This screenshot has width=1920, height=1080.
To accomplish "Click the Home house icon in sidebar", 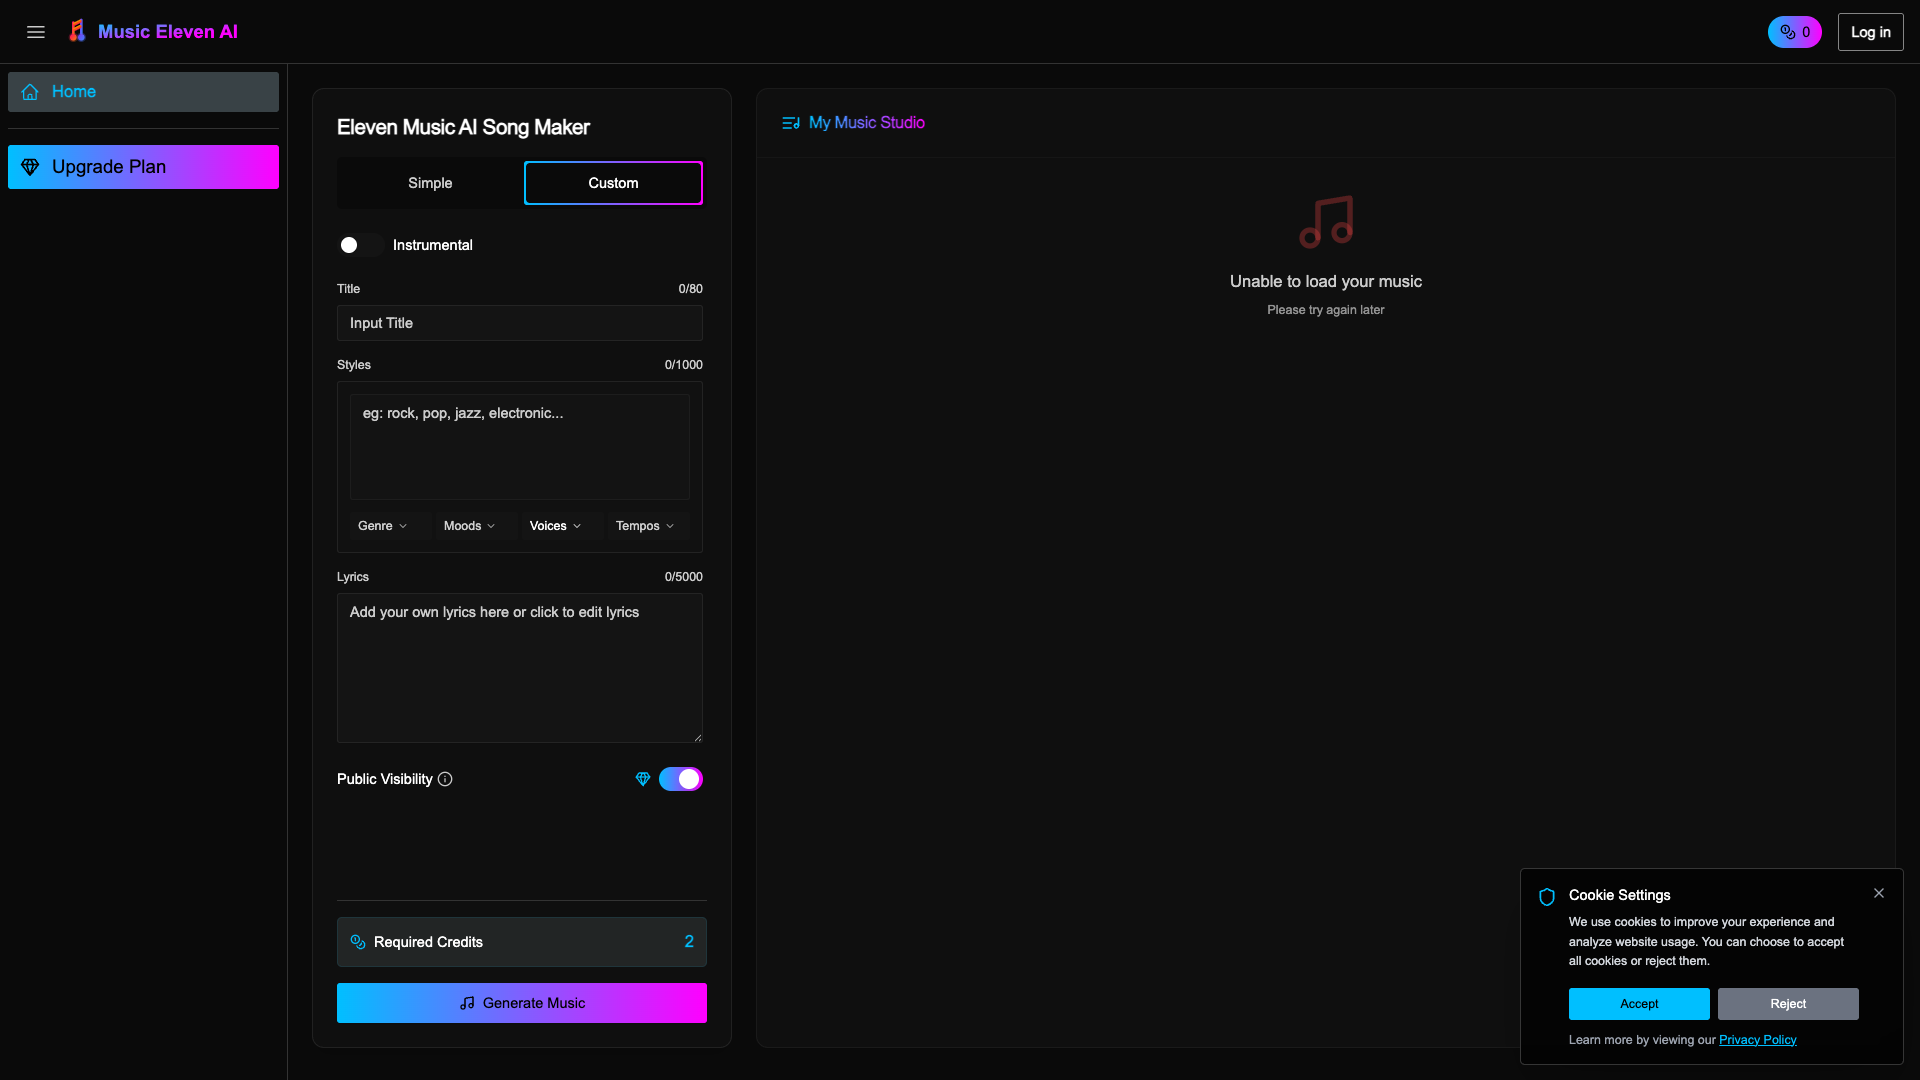I will pos(30,92).
